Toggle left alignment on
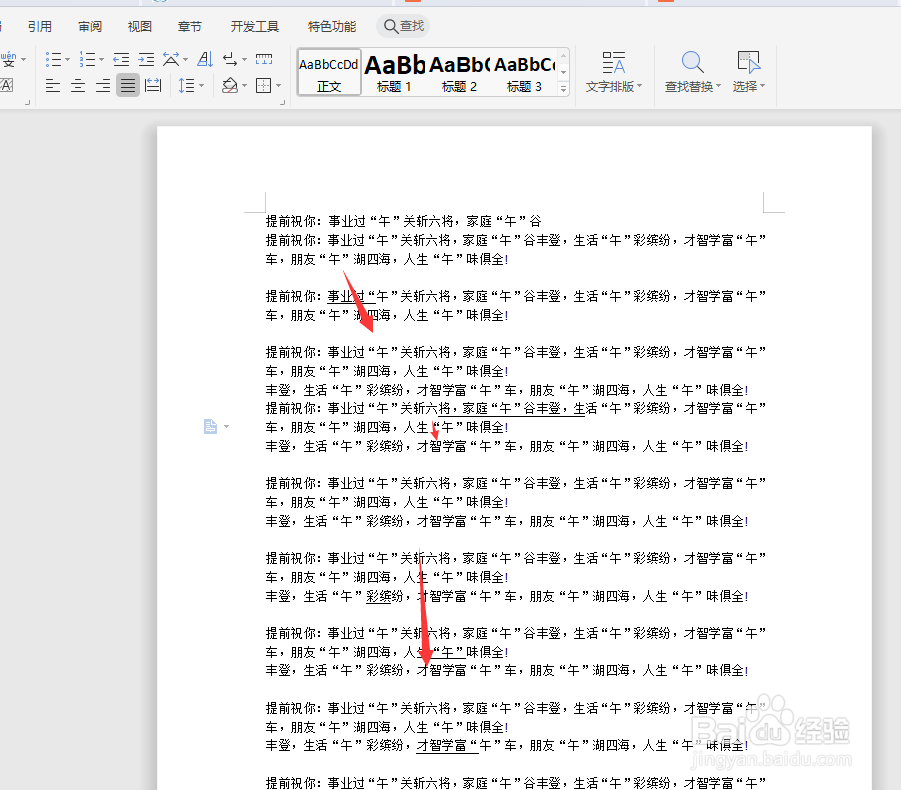This screenshot has width=901, height=790. pyautogui.click(x=52, y=88)
